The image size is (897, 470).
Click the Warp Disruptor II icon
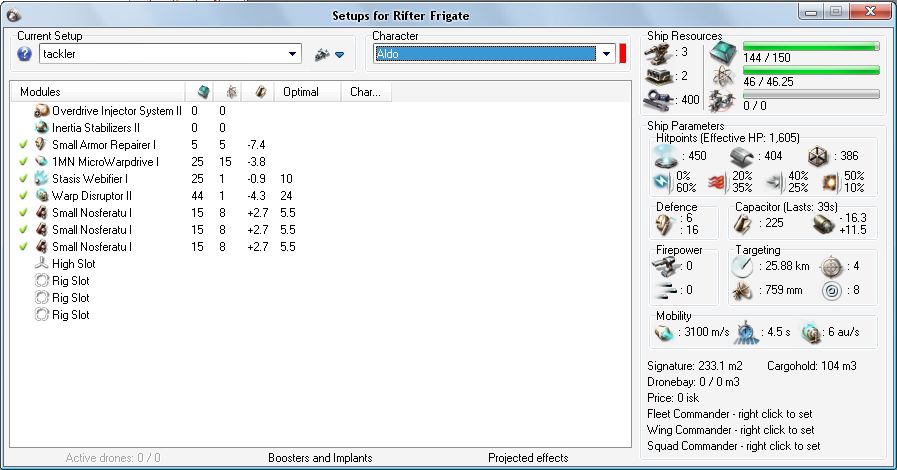coord(41,196)
